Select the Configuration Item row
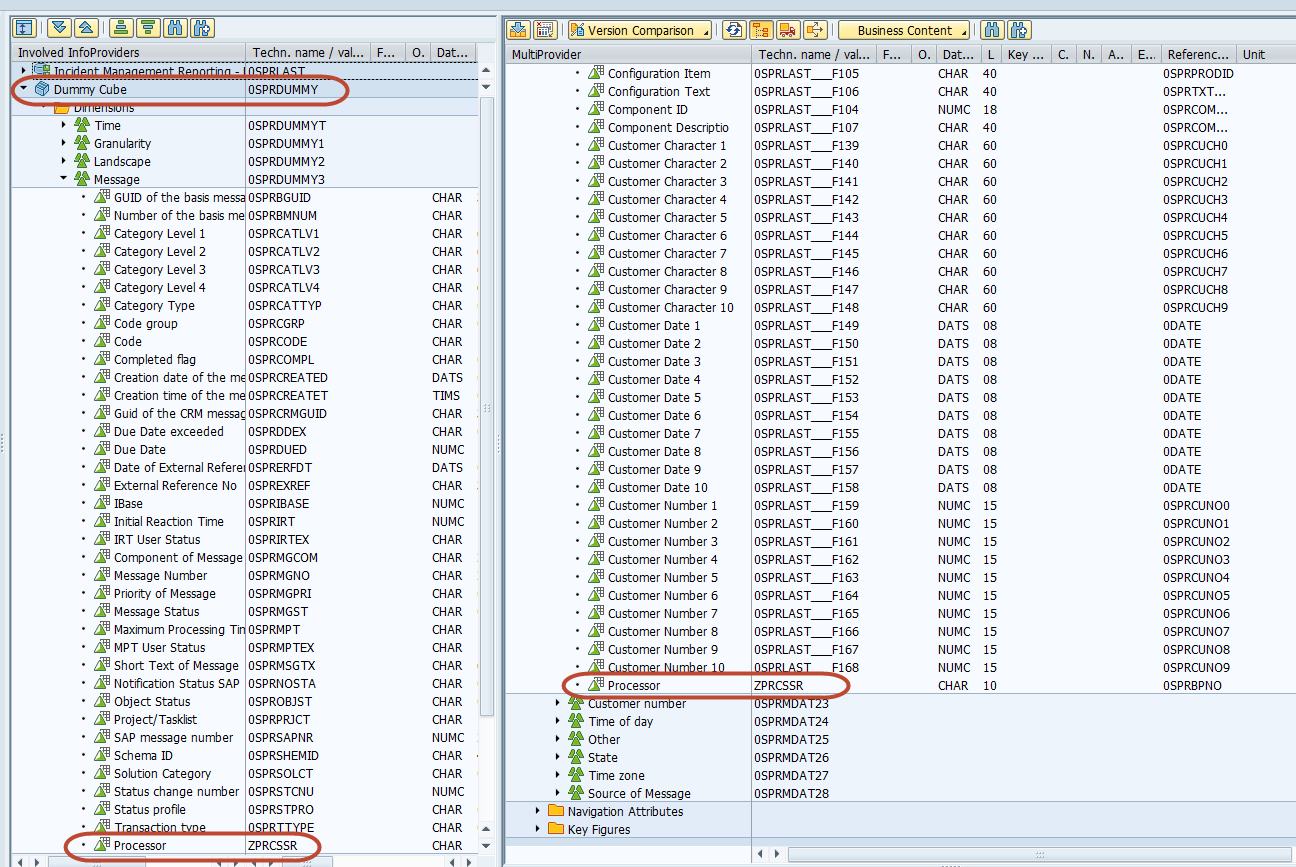Image resolution: width=1296 pixels, height=867 pixels. 900,73
